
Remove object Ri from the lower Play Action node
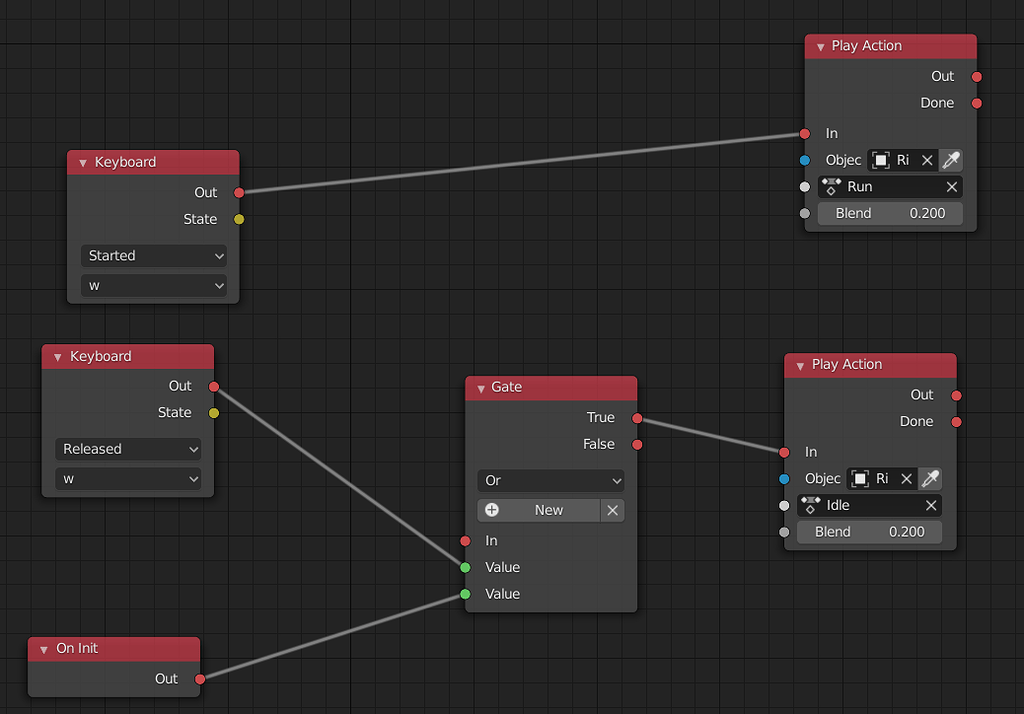click(x=906, y=478)
